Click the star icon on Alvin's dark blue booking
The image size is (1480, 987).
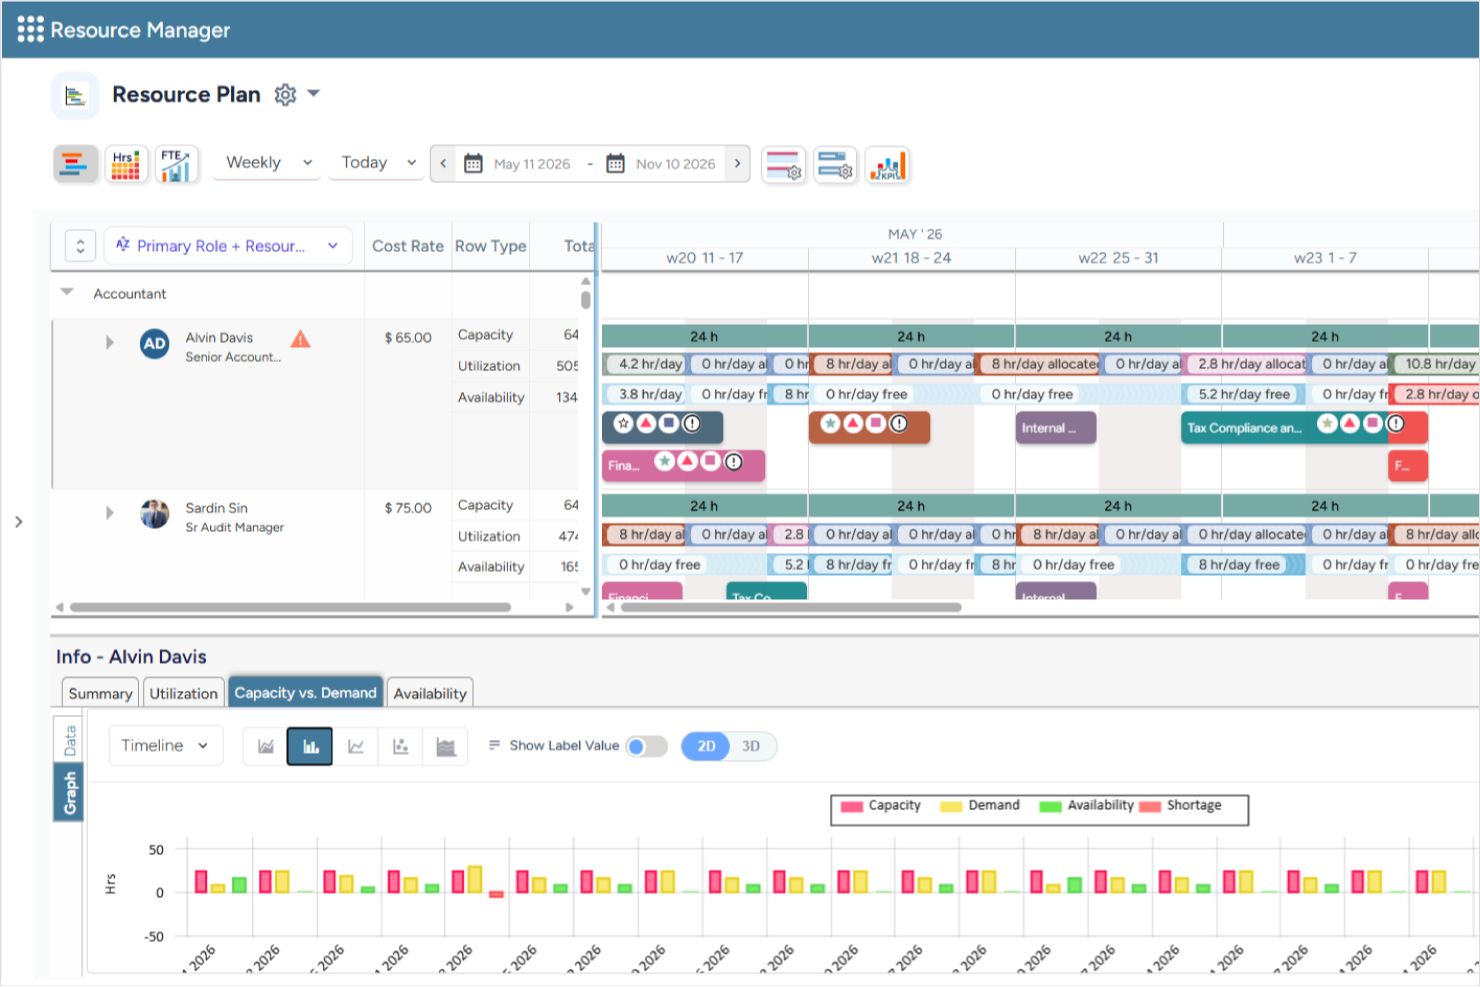624,424
